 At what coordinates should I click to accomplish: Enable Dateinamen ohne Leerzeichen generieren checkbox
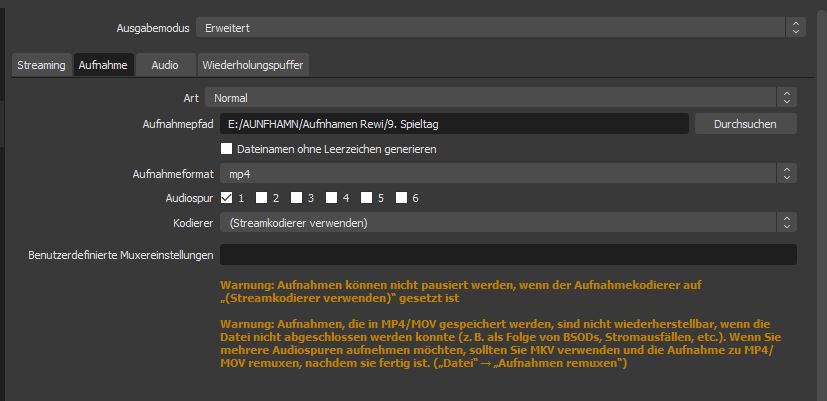pyautogui.click(x=226, y=149)
